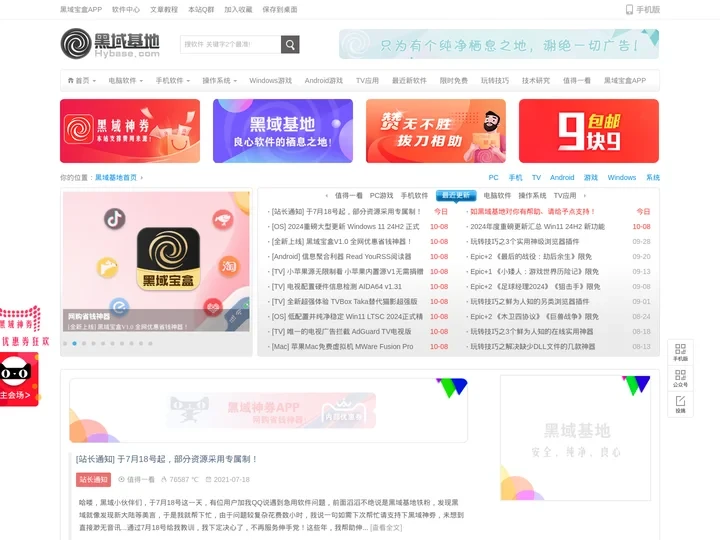Image resolution: width=720 pixels, height=540 pixels.
Task: Open the AIDA64 v1.31 TV article
Action: point(337,287)
